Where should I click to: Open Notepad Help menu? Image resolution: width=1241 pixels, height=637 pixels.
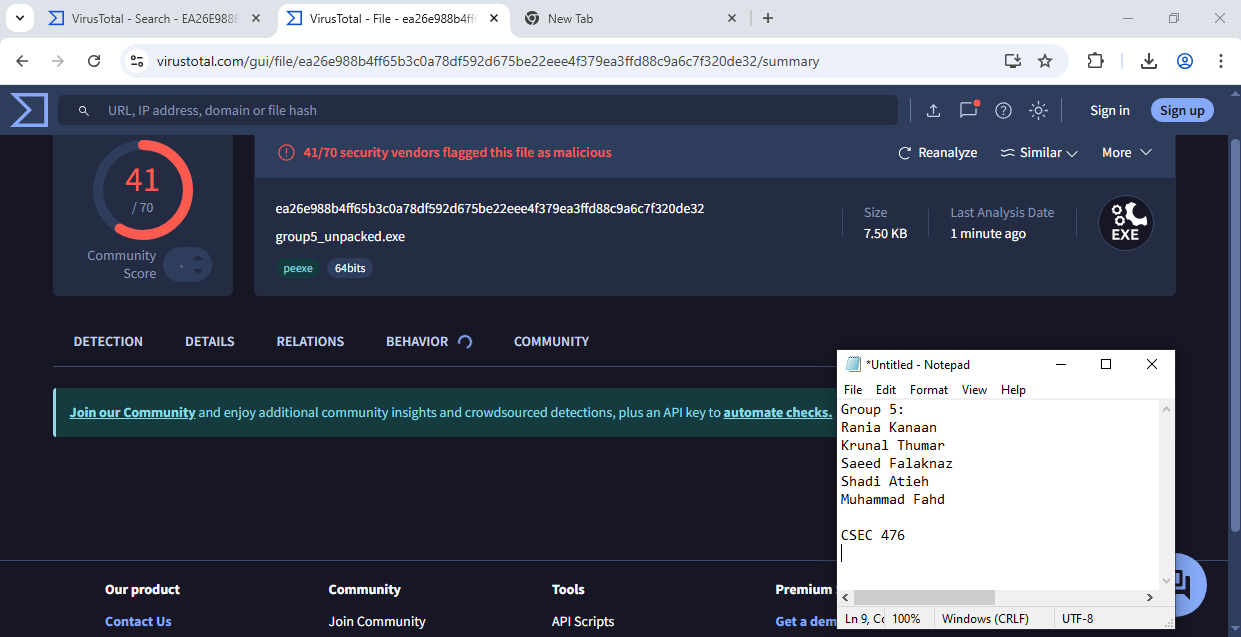1013,390
